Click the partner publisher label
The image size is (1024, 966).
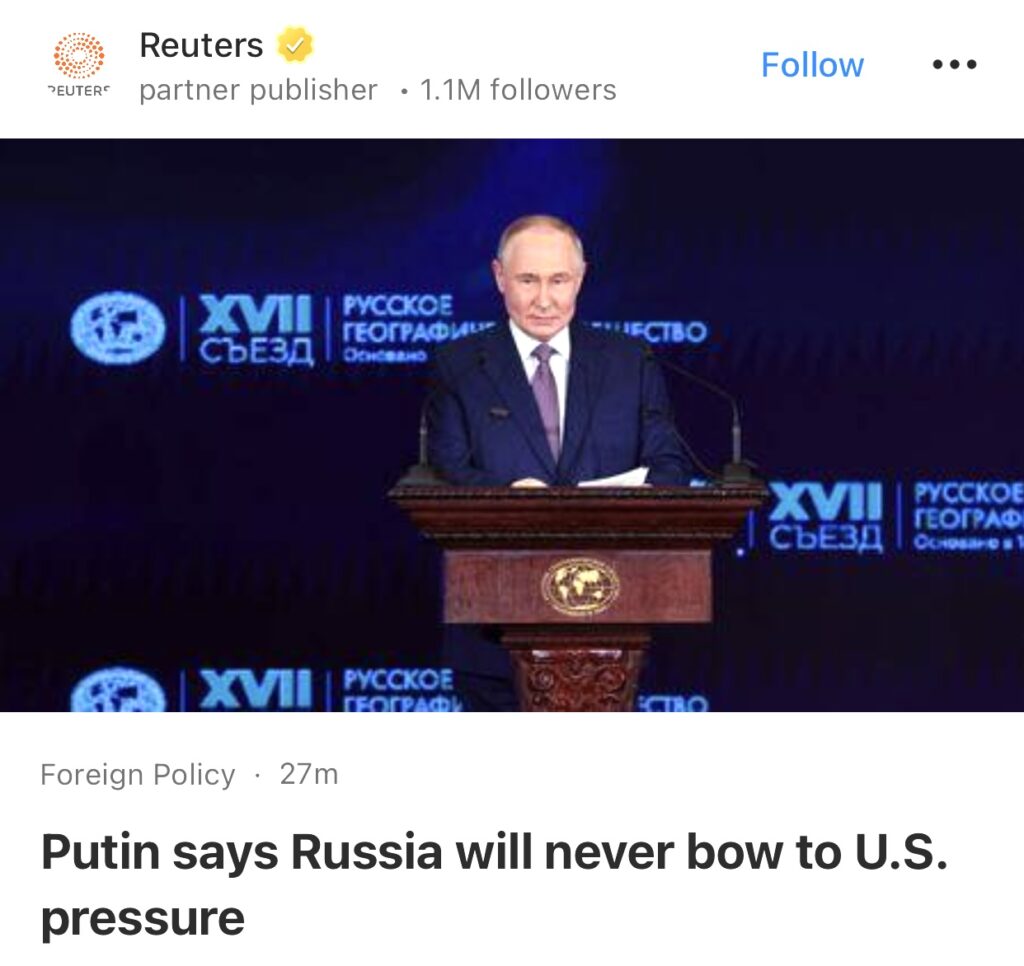[x=258, y=90]
